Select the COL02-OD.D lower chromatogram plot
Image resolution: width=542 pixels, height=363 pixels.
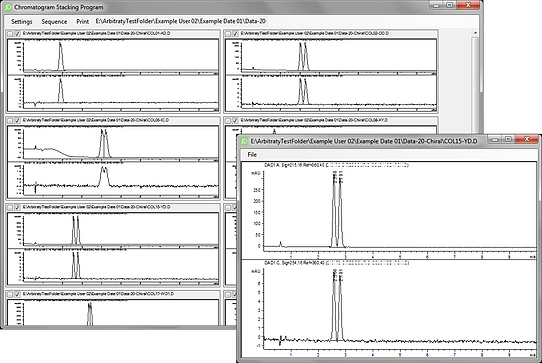pyautogui.click(x=331, y=93)
